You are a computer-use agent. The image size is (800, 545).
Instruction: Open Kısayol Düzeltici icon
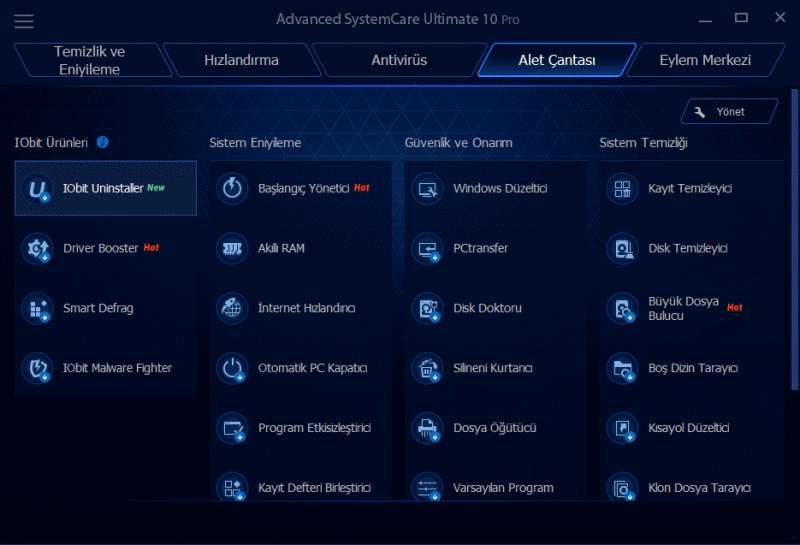622,428
